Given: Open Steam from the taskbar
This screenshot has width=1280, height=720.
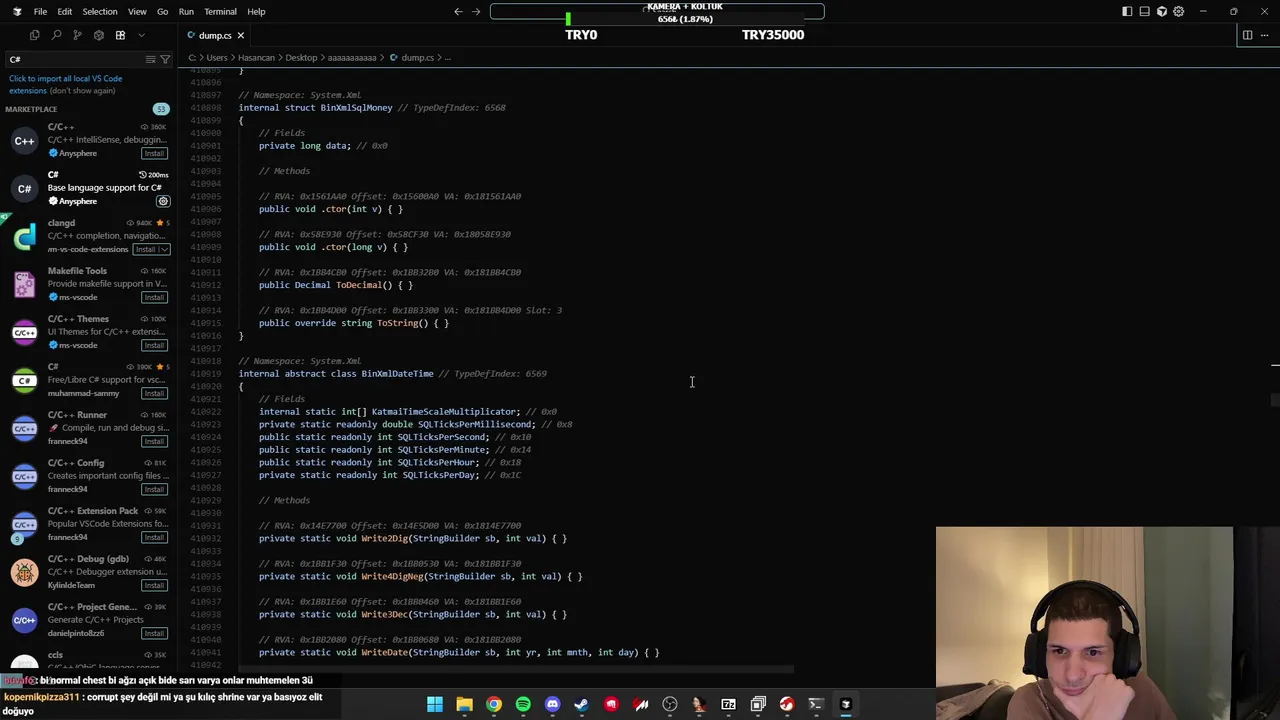Looking at the screenshot, I should tap(582, 704).
